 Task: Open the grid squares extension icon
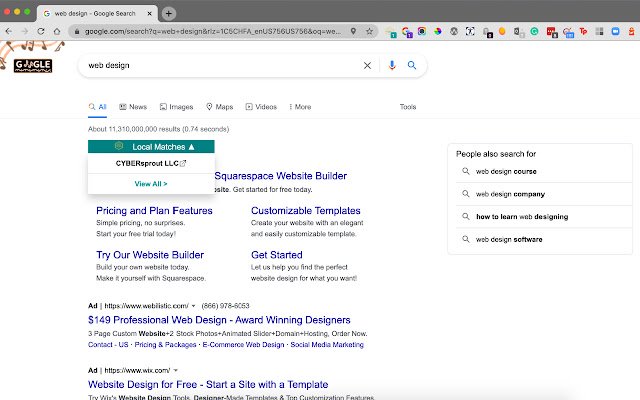pos(599,31)
